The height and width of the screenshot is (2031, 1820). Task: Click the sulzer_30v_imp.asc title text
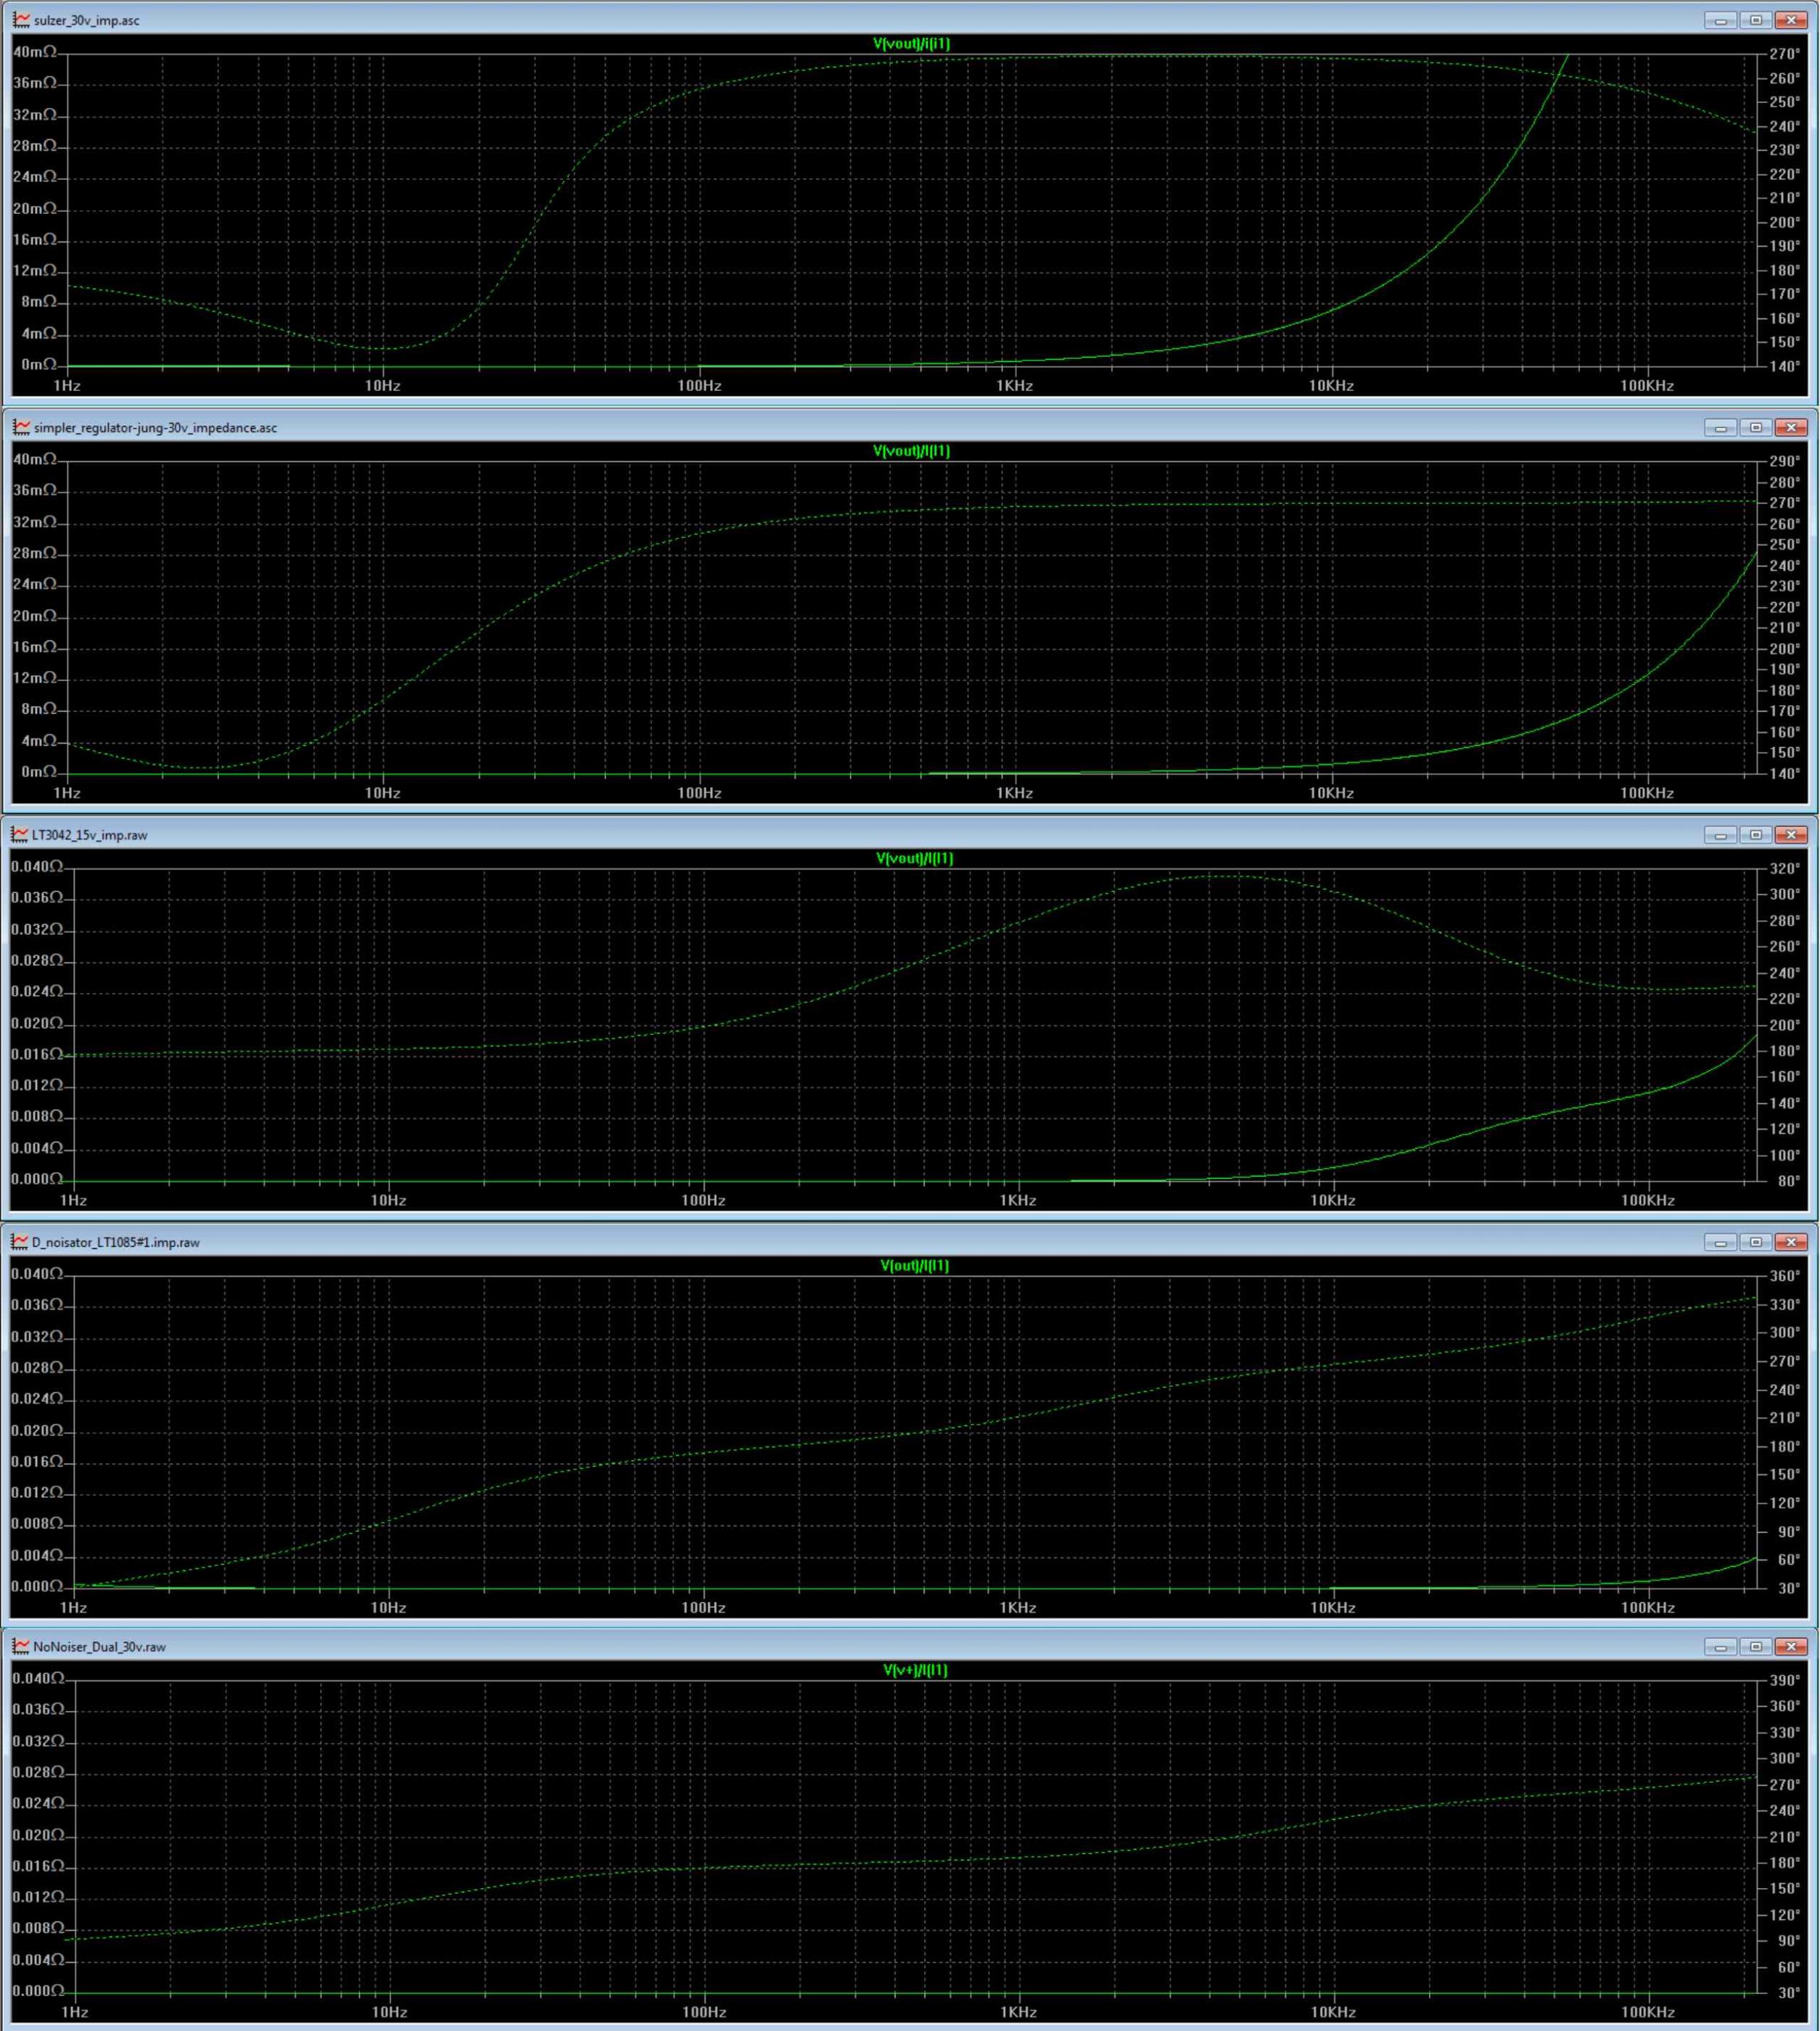click(87, 20)
